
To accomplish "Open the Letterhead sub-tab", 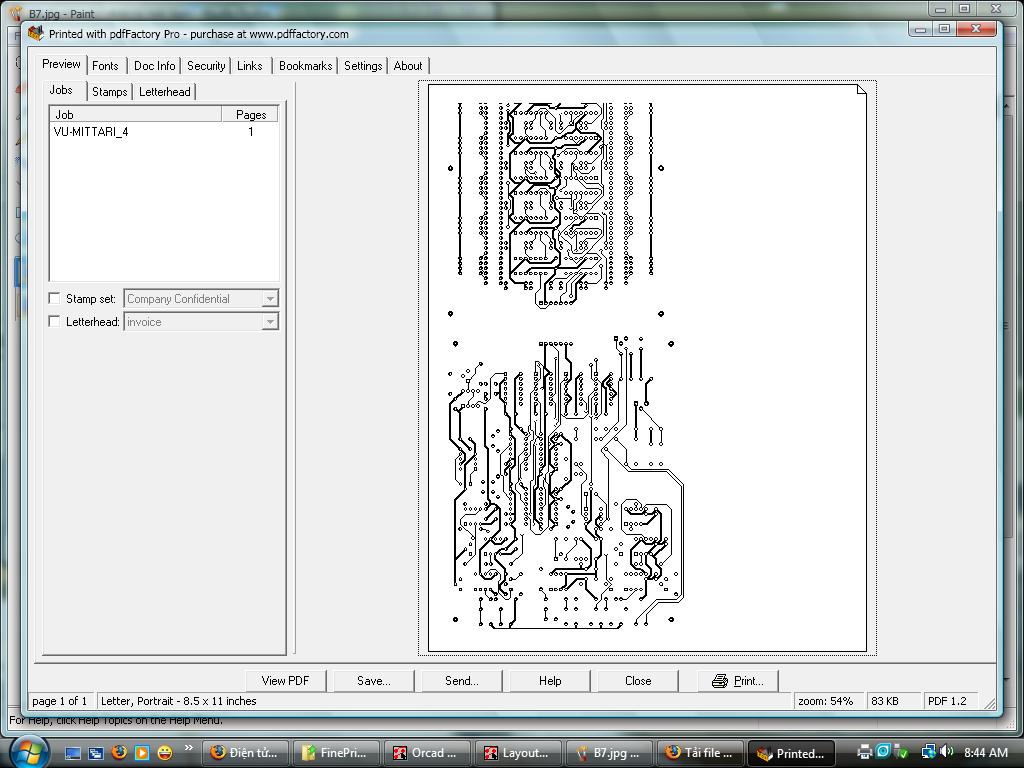I will click(165, 91).
